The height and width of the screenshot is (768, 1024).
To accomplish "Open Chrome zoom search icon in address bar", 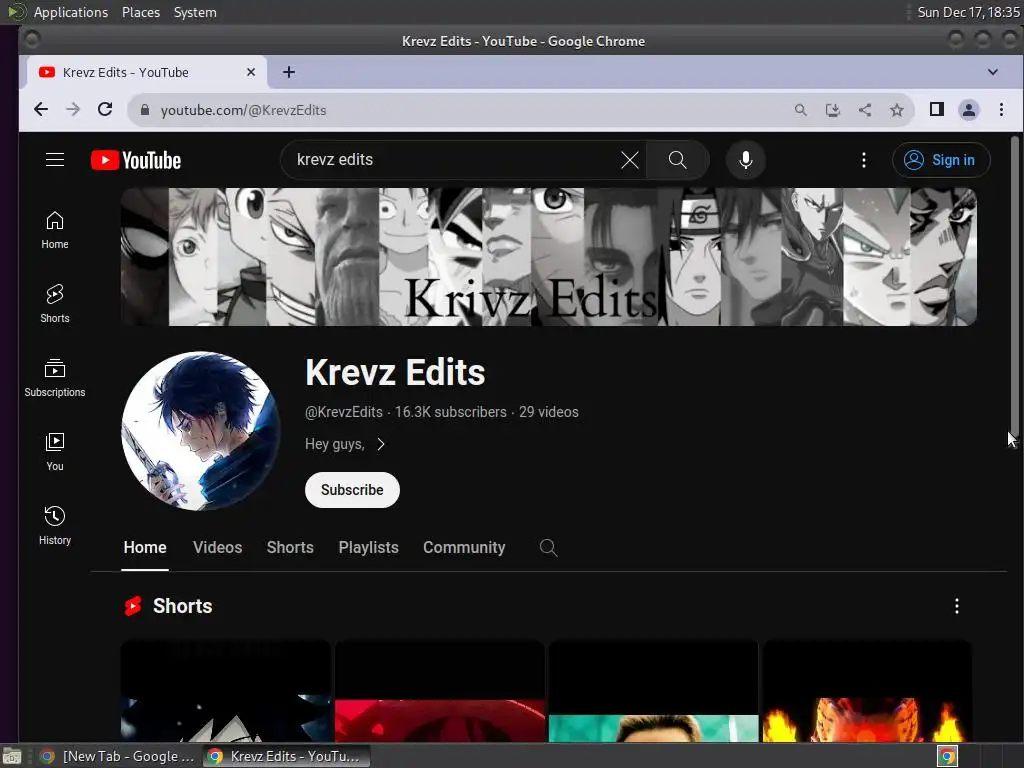I will click(x=801, y=110).
